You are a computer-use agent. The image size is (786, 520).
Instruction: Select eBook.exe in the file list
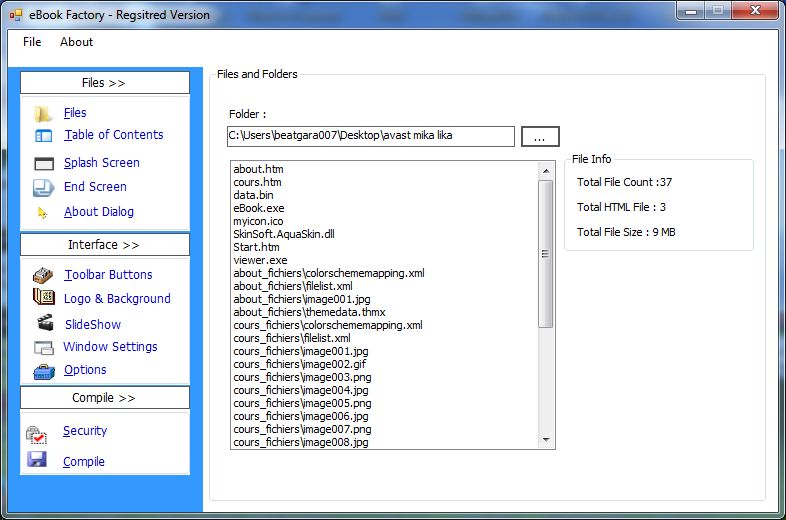pos(259,208)
